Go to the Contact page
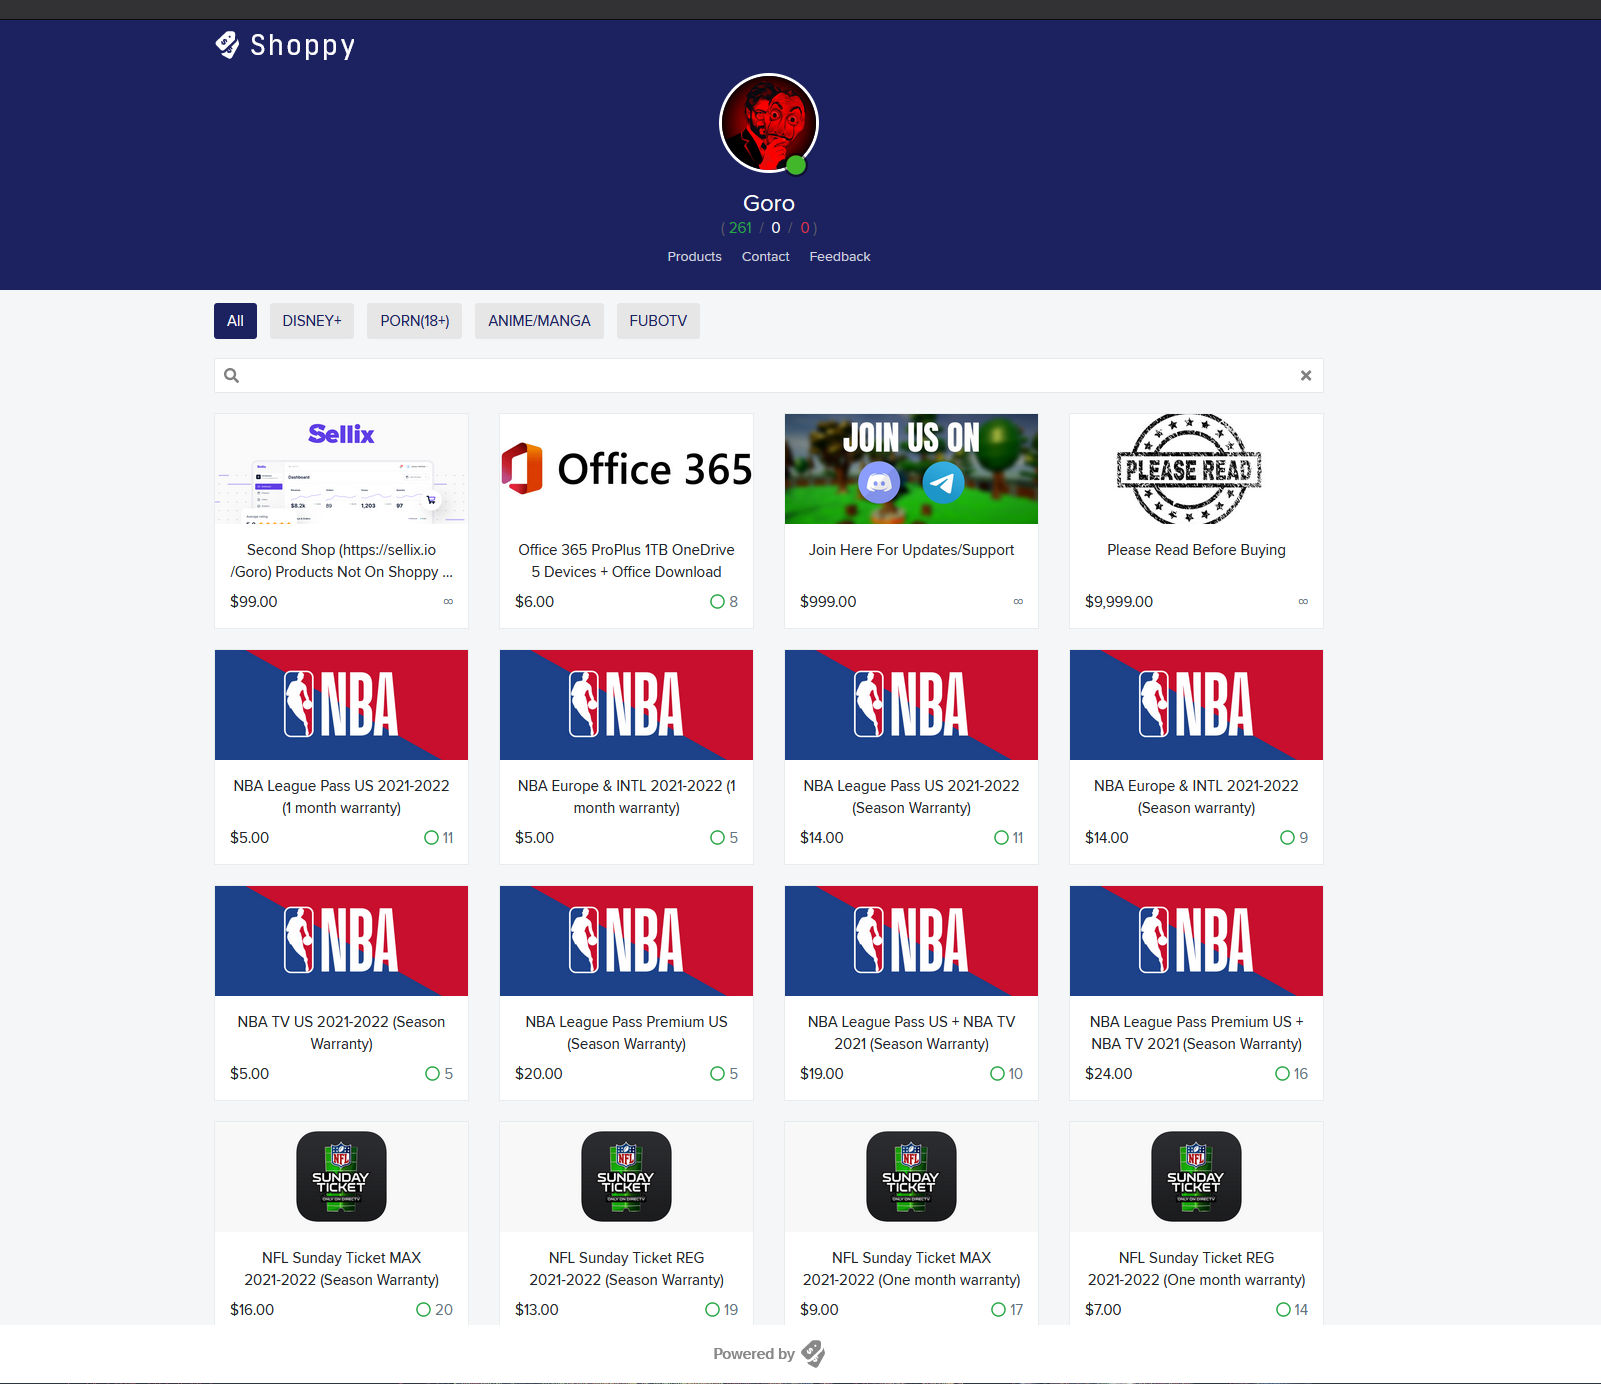This screenshot has height=1384, width=1601. pyautogui.click(x=766, y=257)
